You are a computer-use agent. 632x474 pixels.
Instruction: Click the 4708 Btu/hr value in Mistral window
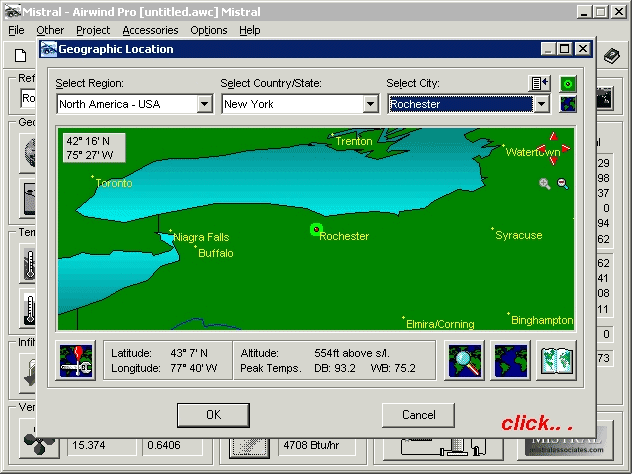pos(311,445)
